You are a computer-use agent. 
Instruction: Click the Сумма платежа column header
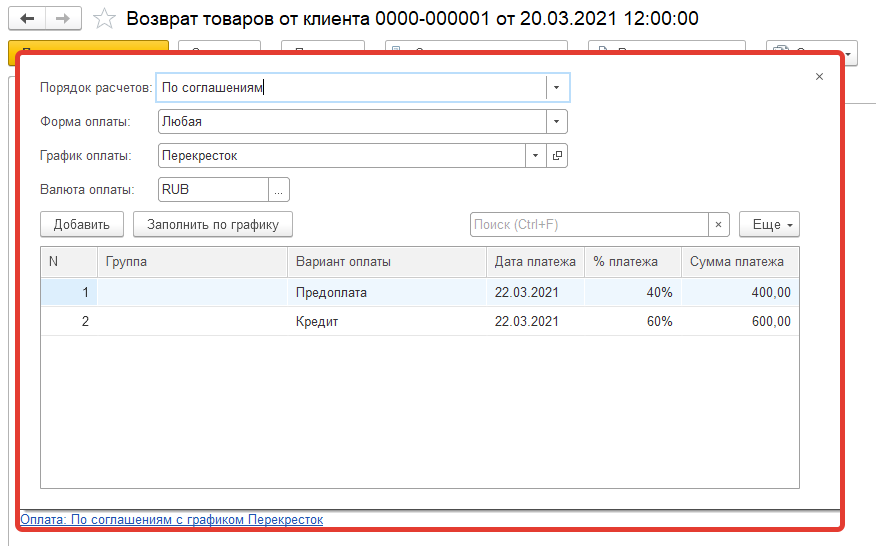pyautogui.click(x=739, y=262)
